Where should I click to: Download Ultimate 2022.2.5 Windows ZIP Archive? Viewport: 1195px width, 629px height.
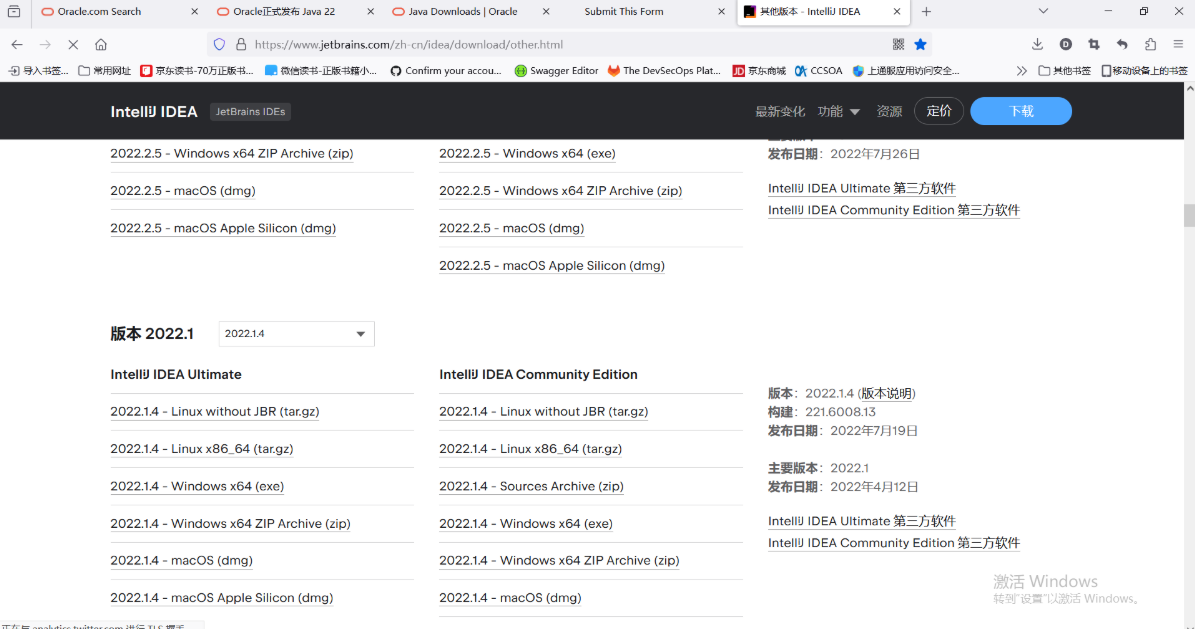pos(232,153)
